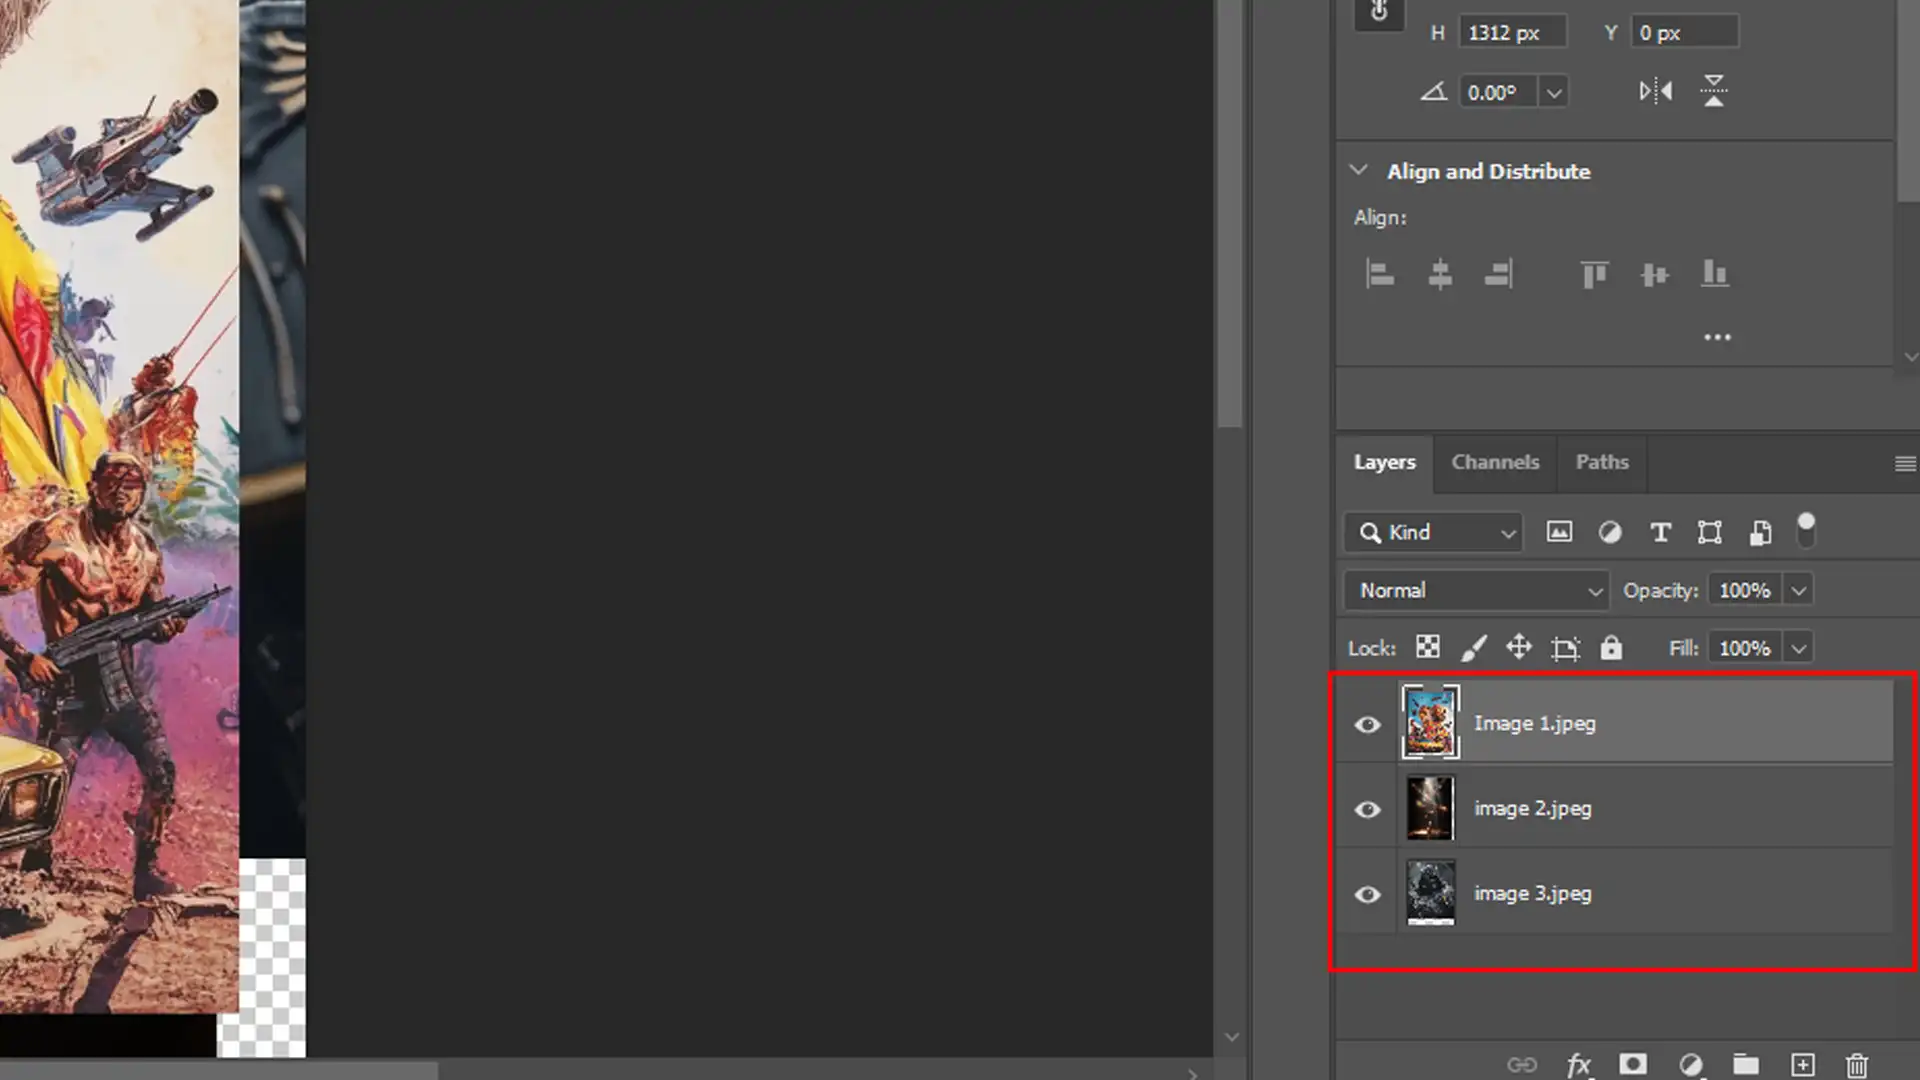Filter layers by adjustment layers icon

1610,532
